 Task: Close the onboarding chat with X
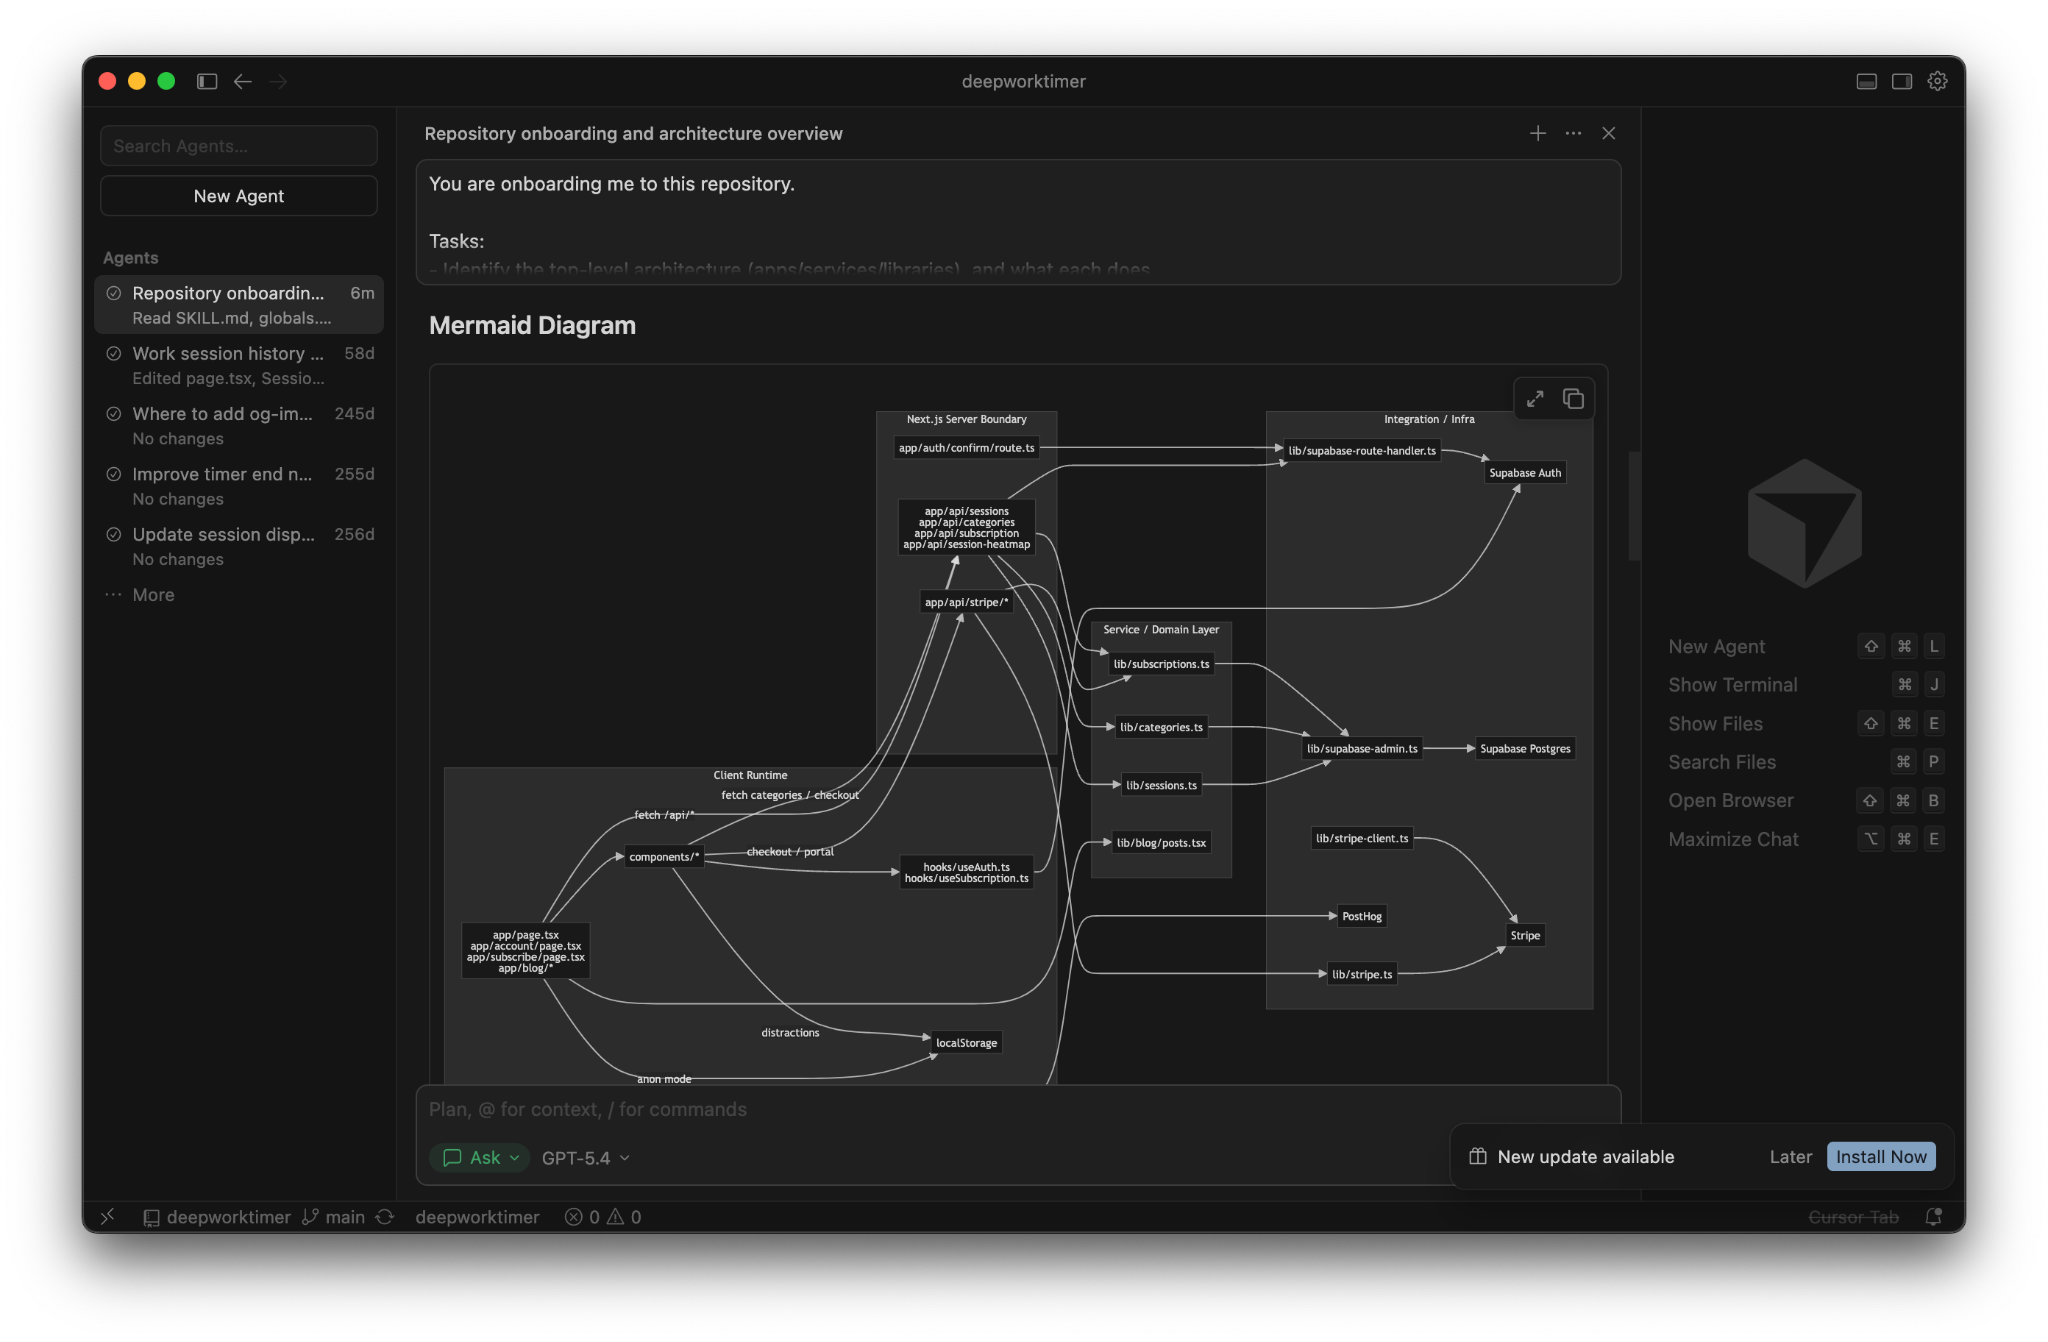click(1608, 133)
